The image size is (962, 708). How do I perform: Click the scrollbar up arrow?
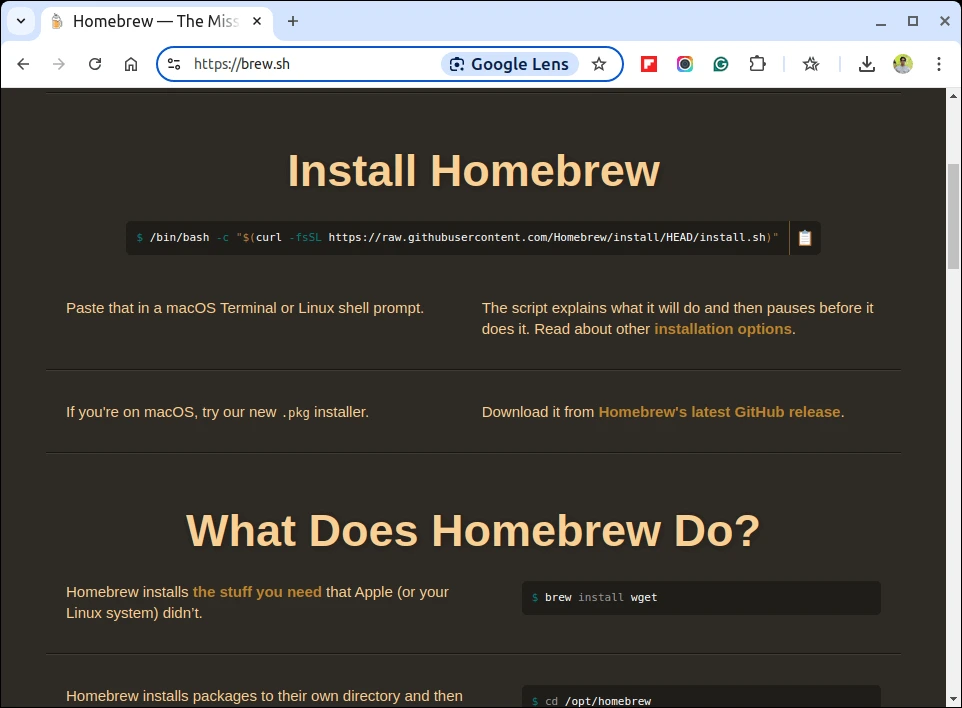click(x=953, y=96)
